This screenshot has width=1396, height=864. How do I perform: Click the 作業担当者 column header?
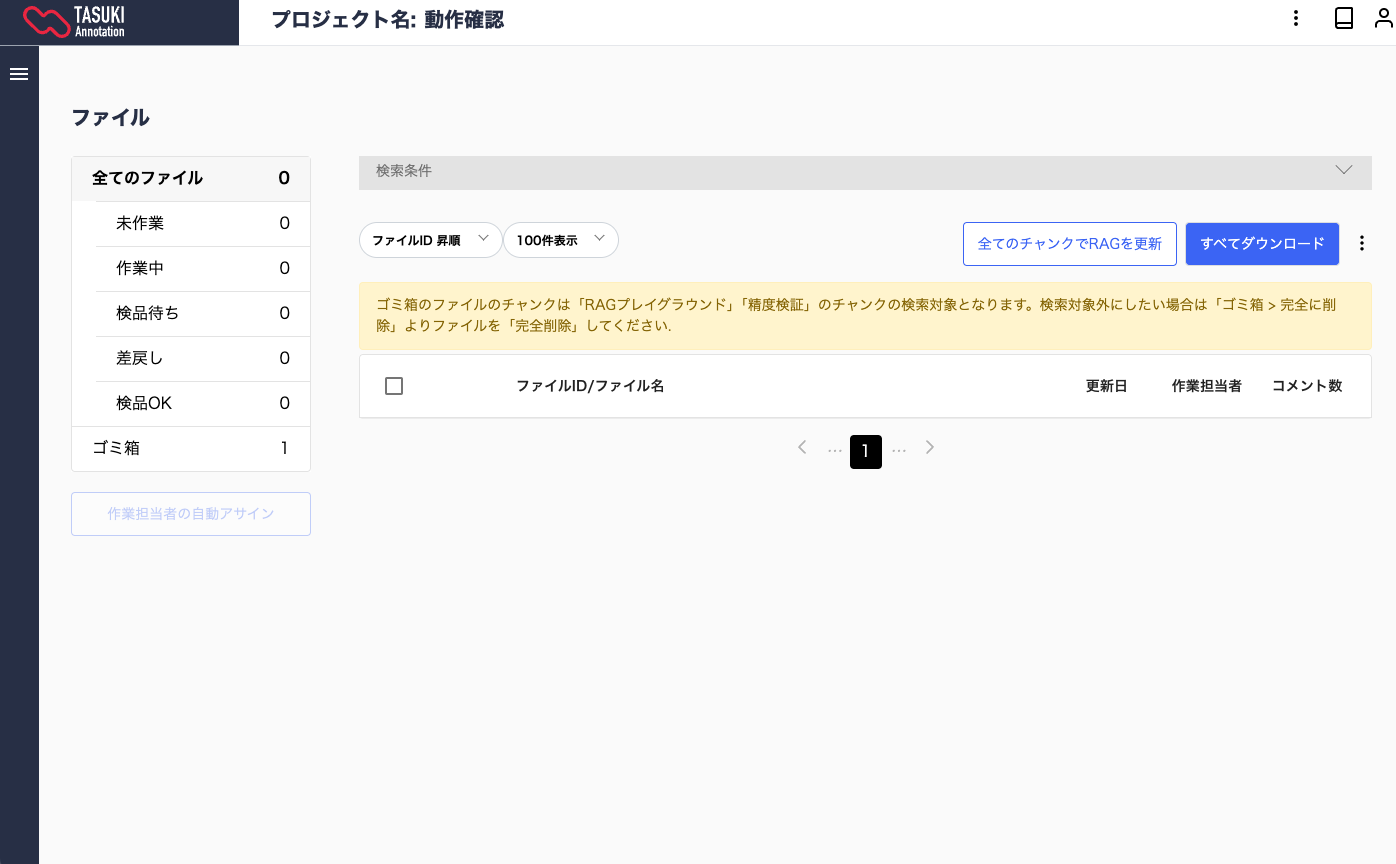[1207, 386]
